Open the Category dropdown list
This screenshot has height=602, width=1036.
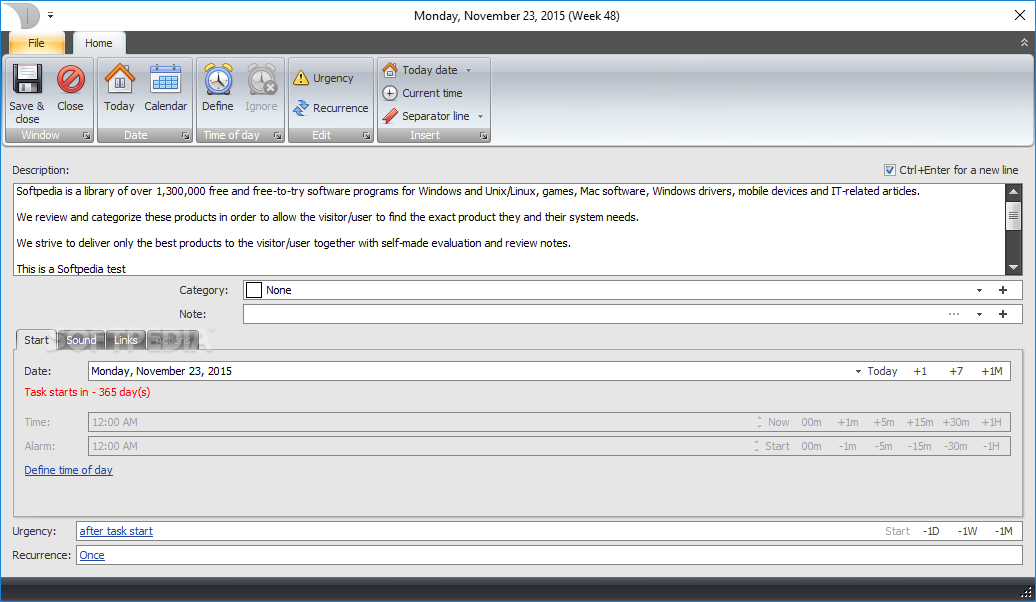tap(979, 290)
